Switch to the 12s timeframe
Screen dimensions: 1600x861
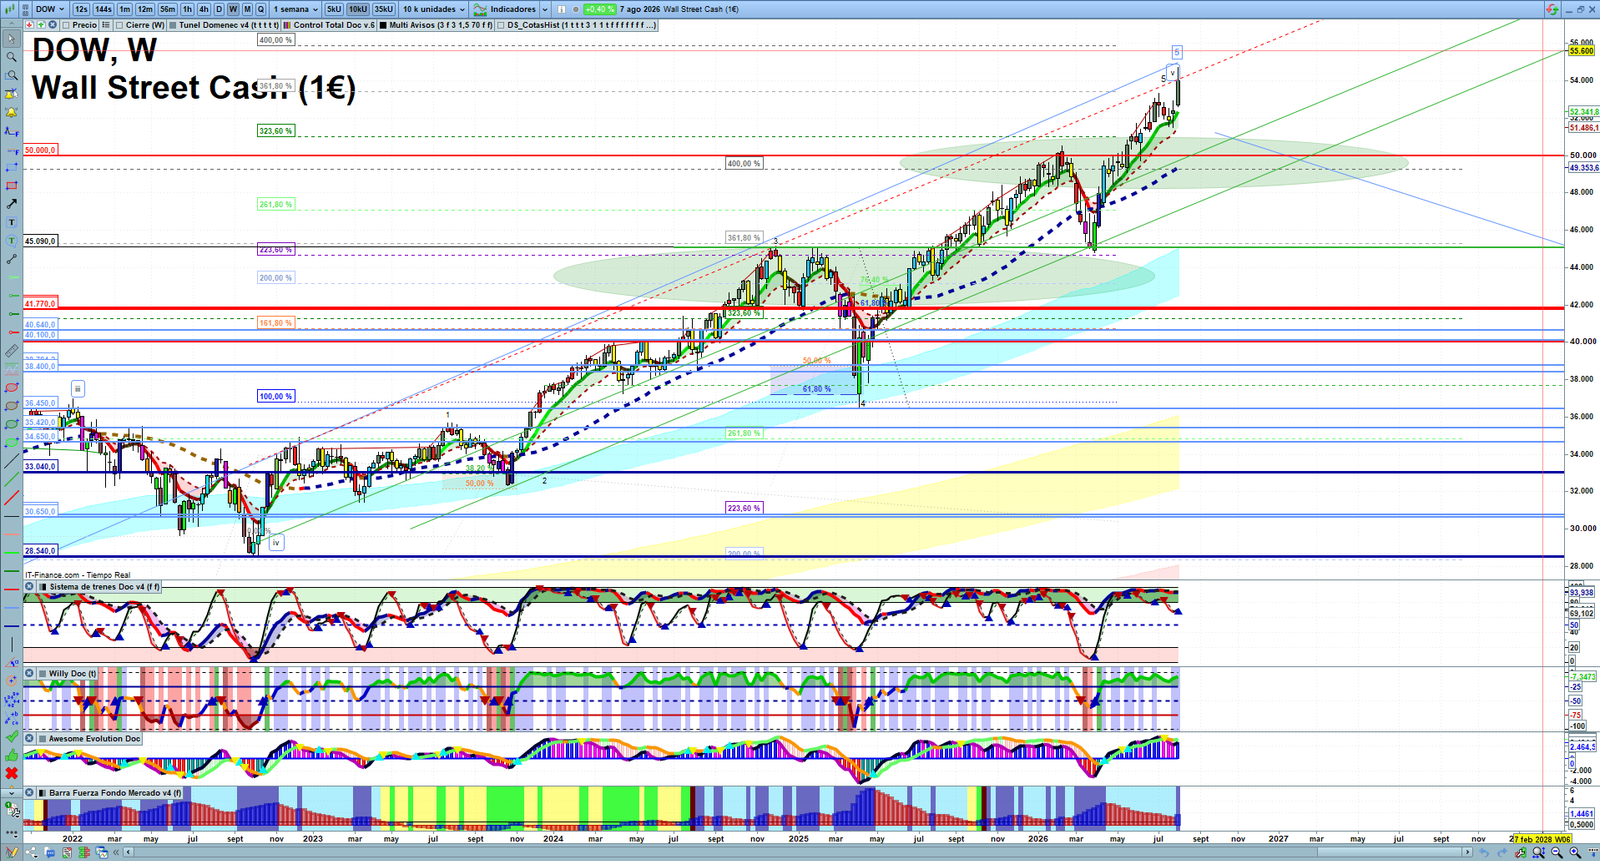(81, 9)
